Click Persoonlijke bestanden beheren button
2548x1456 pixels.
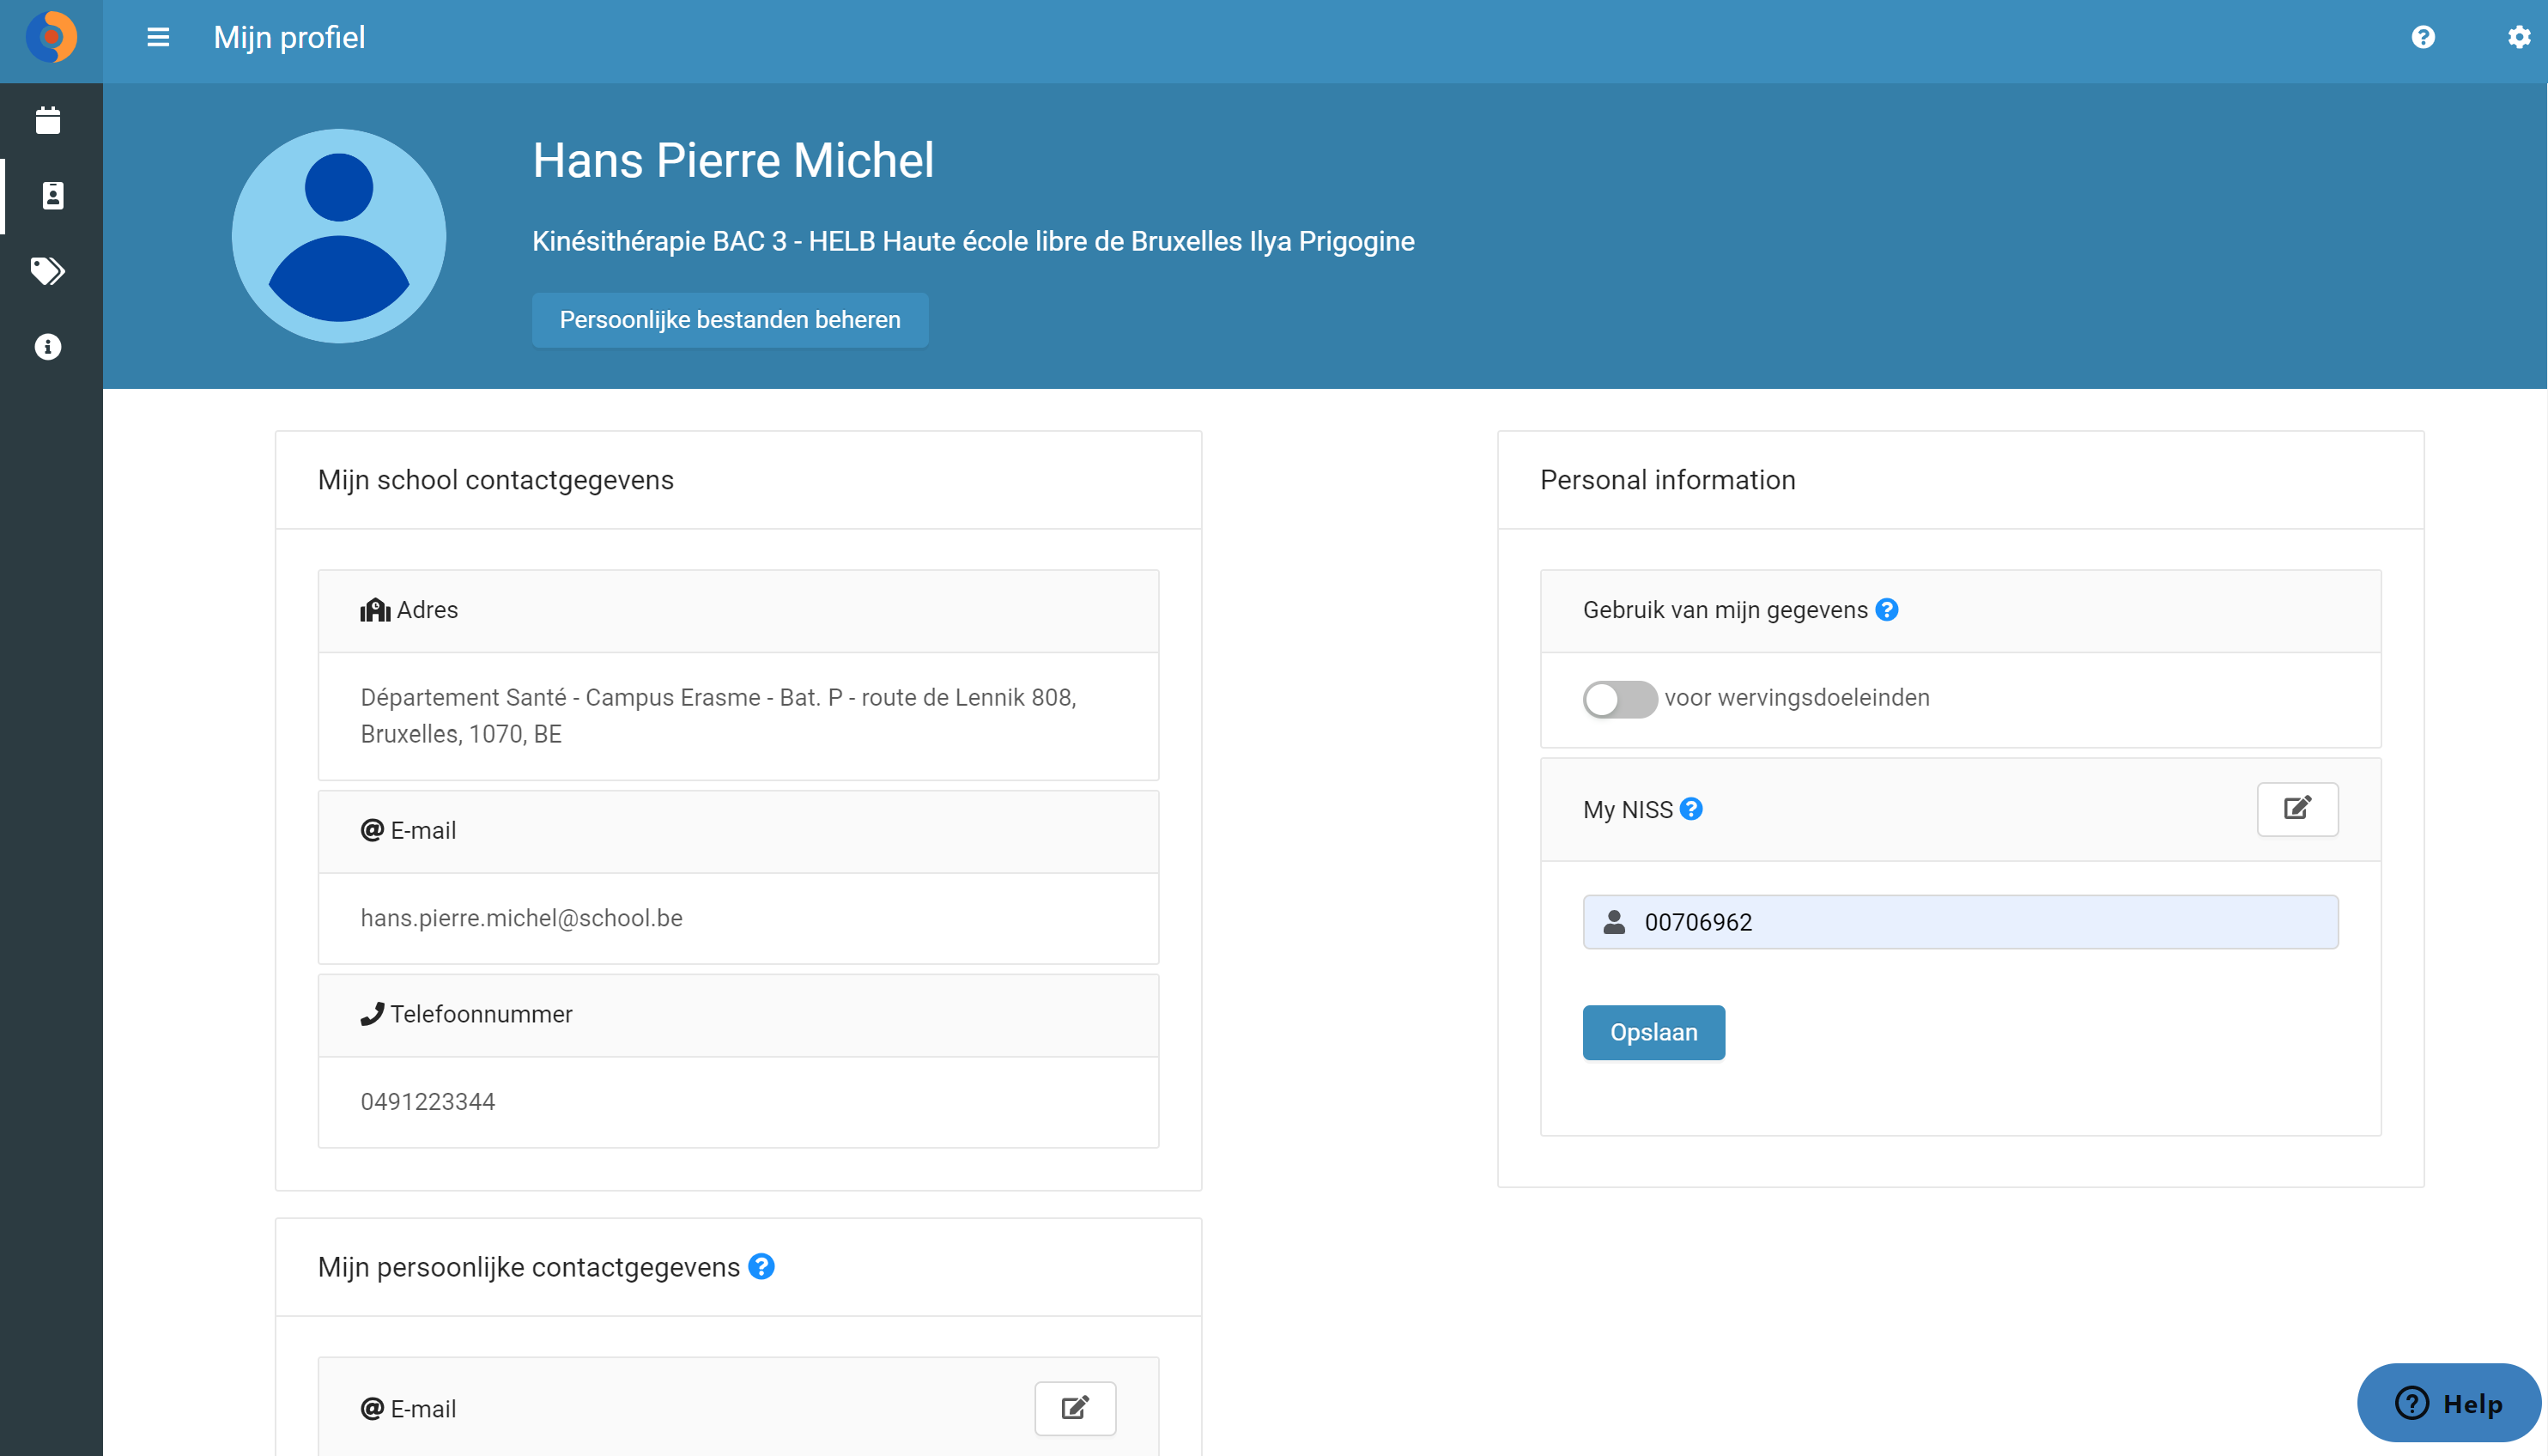(x=730, y=320)
